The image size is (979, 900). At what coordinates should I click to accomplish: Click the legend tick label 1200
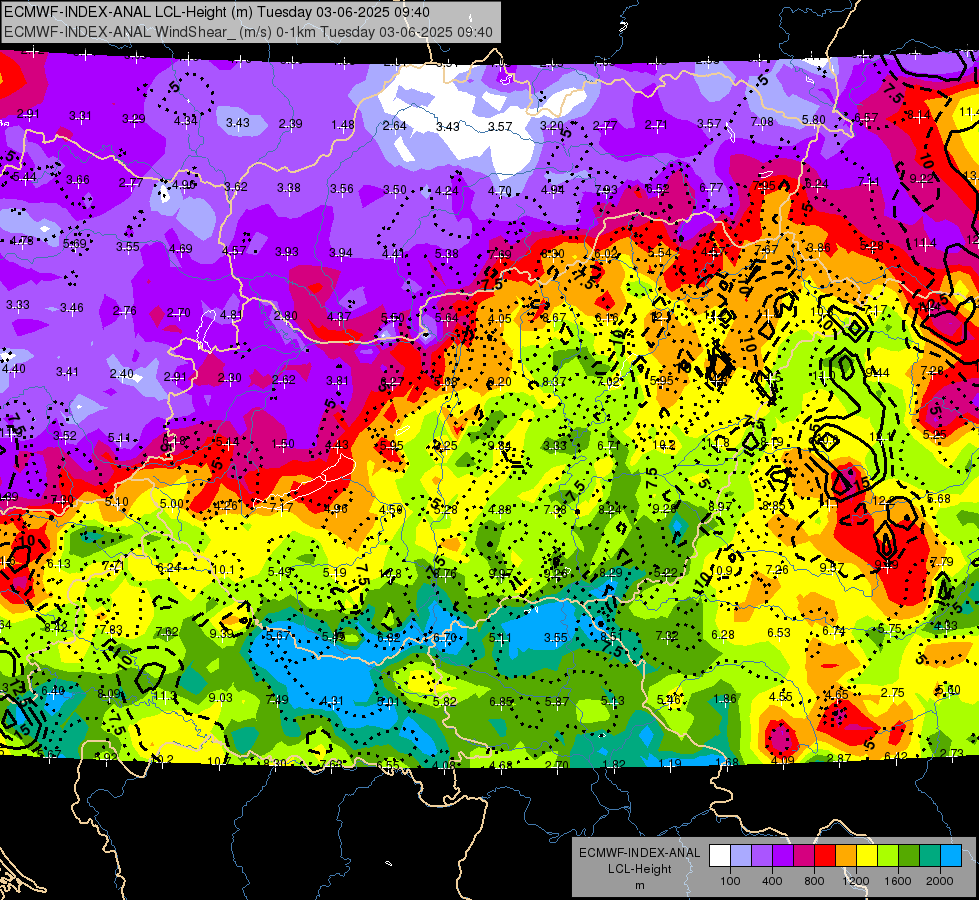pyautogui.click(x=856, y=881)
